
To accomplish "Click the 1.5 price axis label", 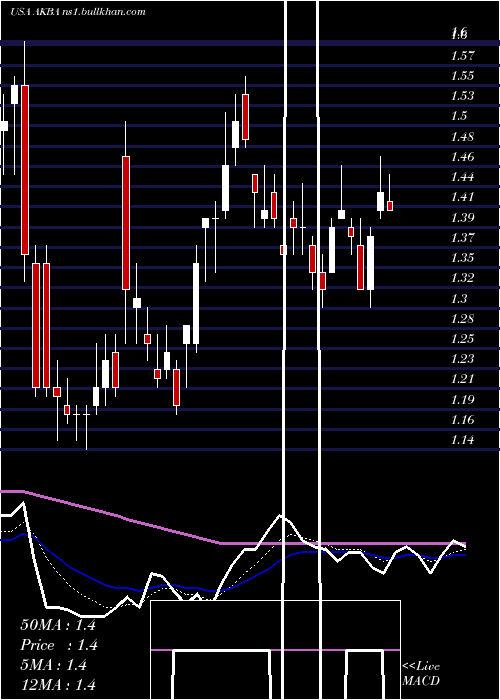I will tap(459, 116).
